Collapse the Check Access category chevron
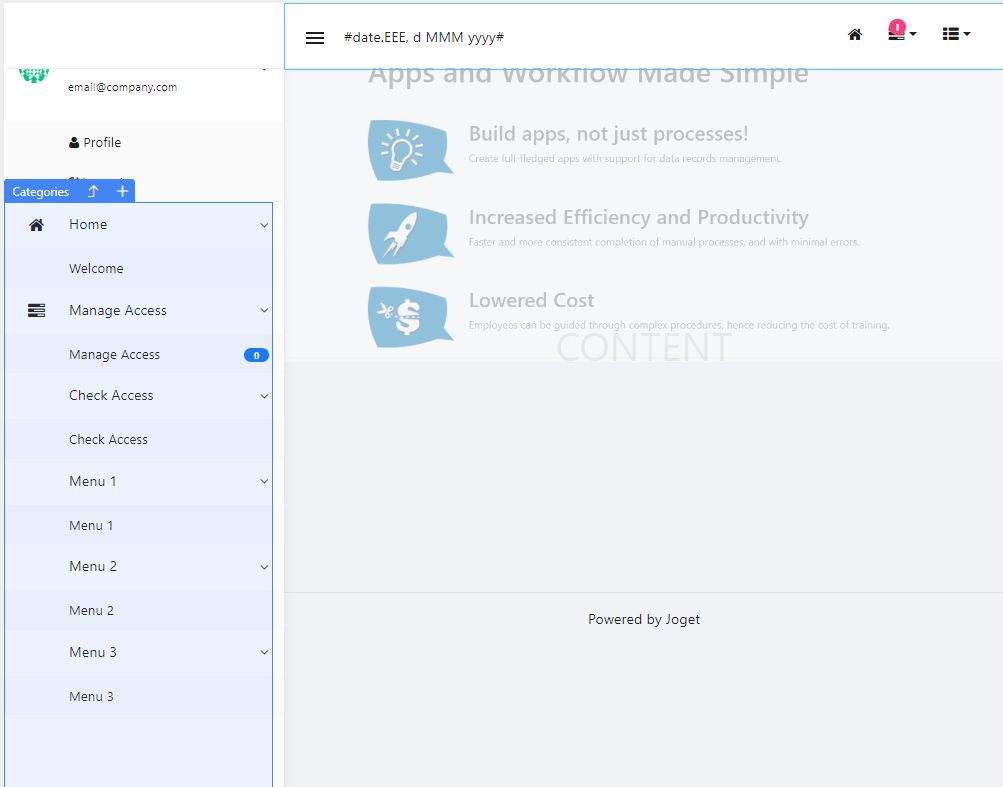The height and width of the screenshot is (787, 1003). pyautogui.click(x=264, y=396)
